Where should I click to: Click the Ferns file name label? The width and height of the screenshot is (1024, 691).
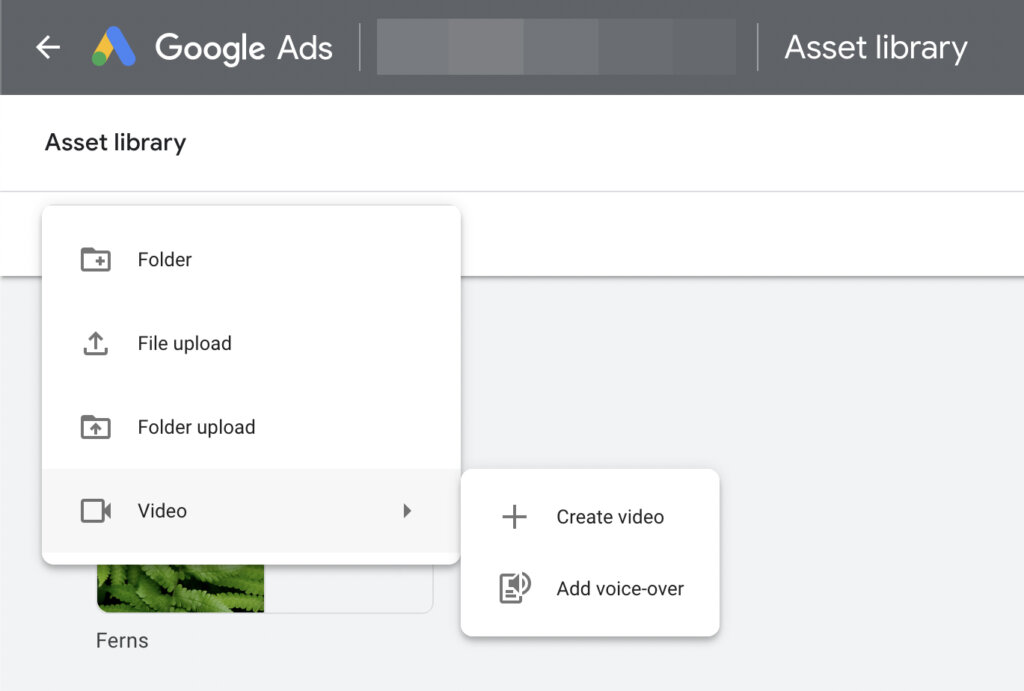122,640
